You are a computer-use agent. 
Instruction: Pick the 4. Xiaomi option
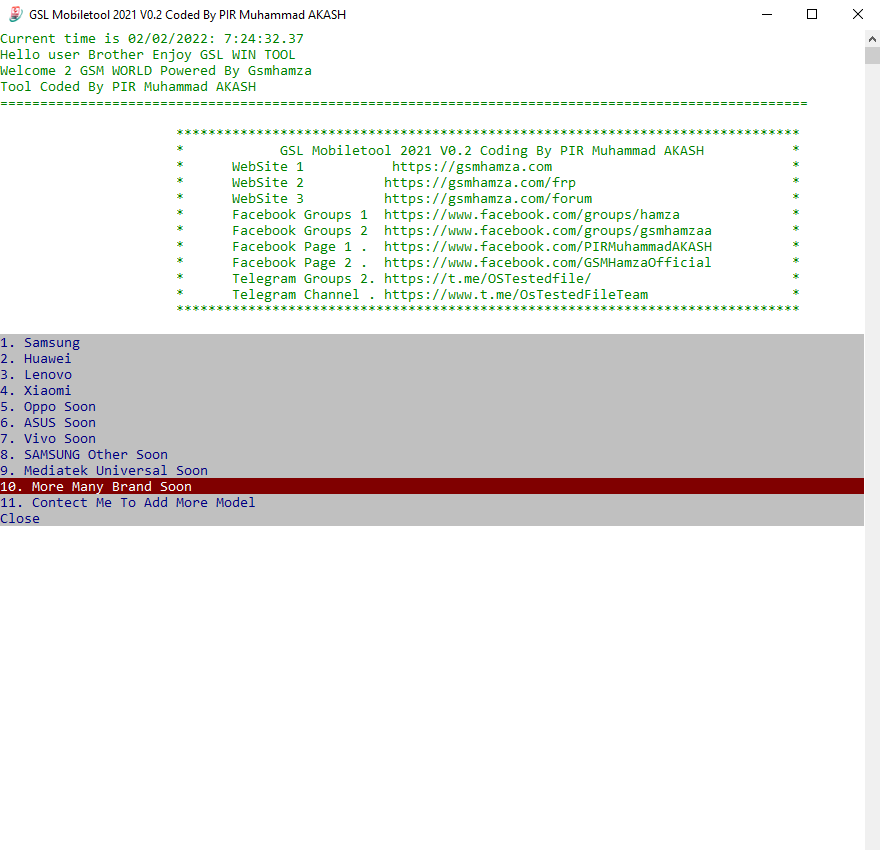pyautogui.click(x=432, y=390)
